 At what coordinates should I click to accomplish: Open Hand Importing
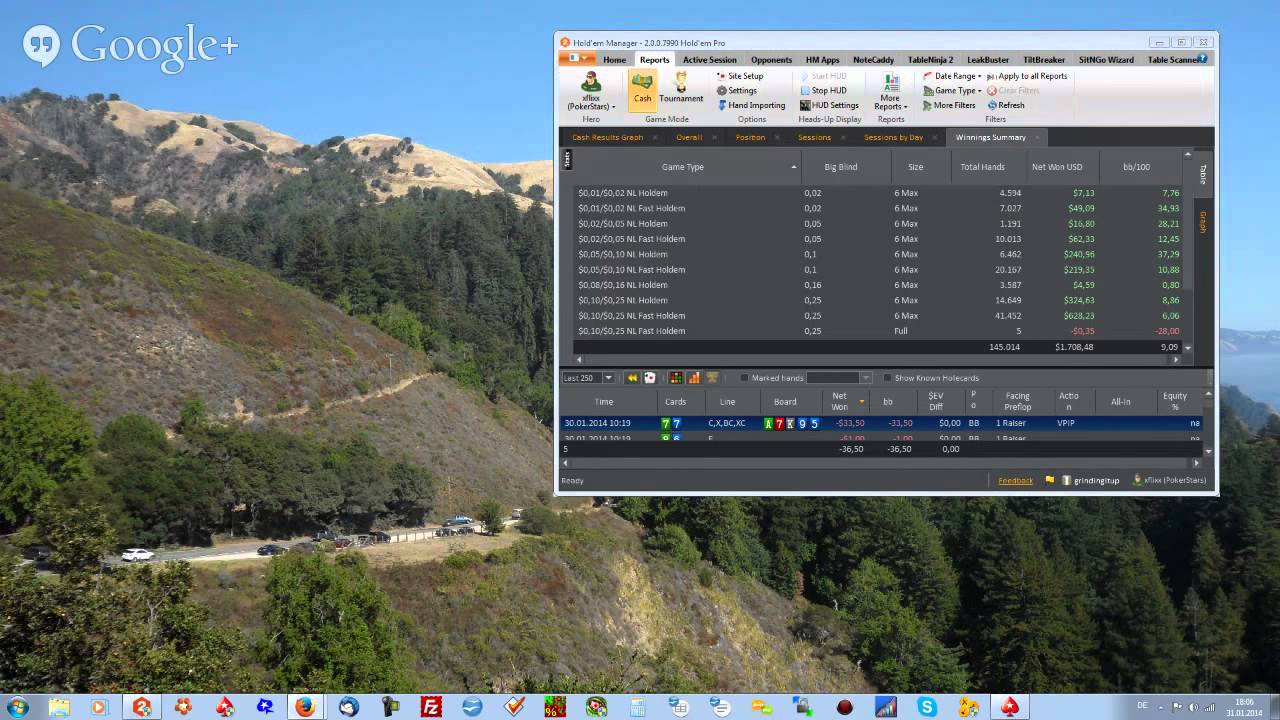pyautogui.click(x=751, y=105)
